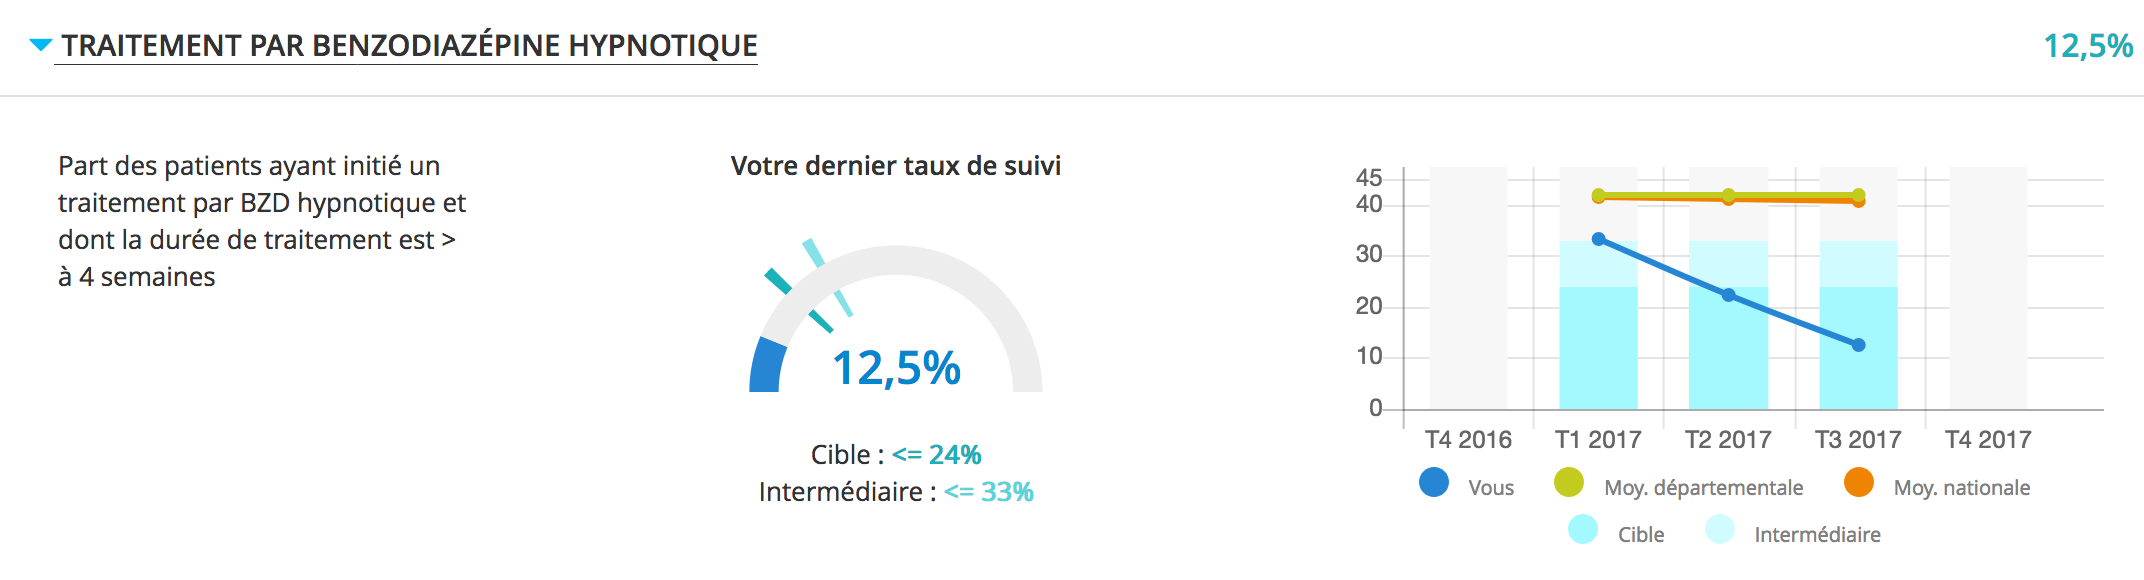Viewport: 2144px width, 580px height.
Task: Click the T4 2016 axis label
Action: point(1468,439)
